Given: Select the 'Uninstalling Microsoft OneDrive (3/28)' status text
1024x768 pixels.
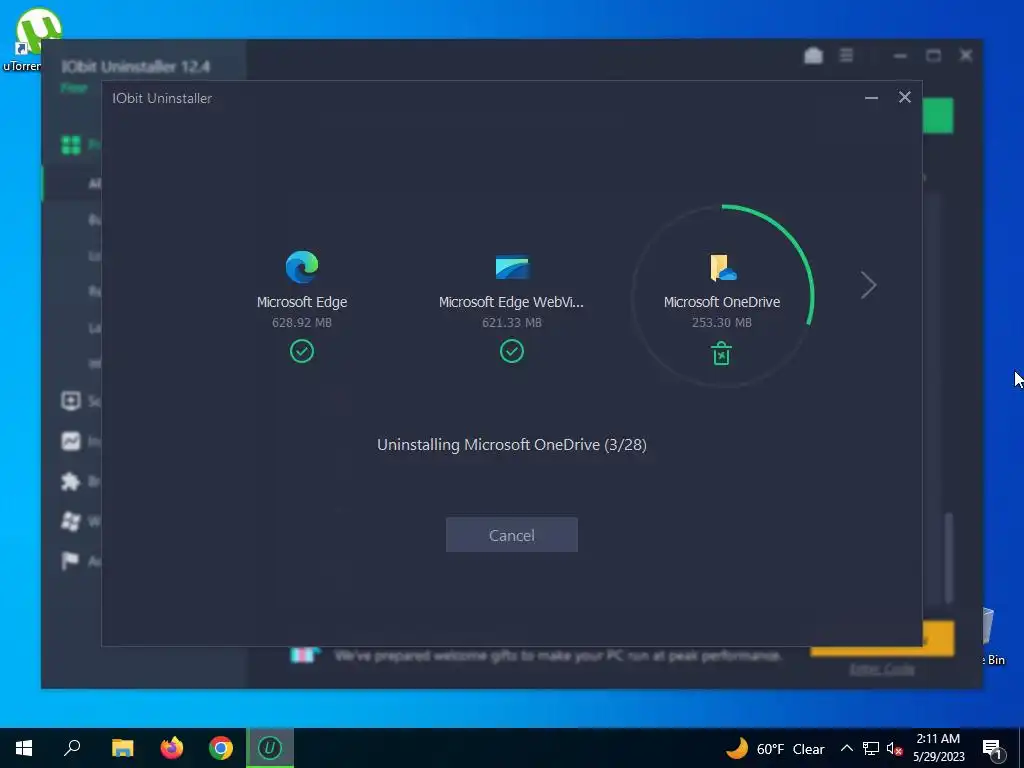Looking at the screenshot, I should 512,445.
